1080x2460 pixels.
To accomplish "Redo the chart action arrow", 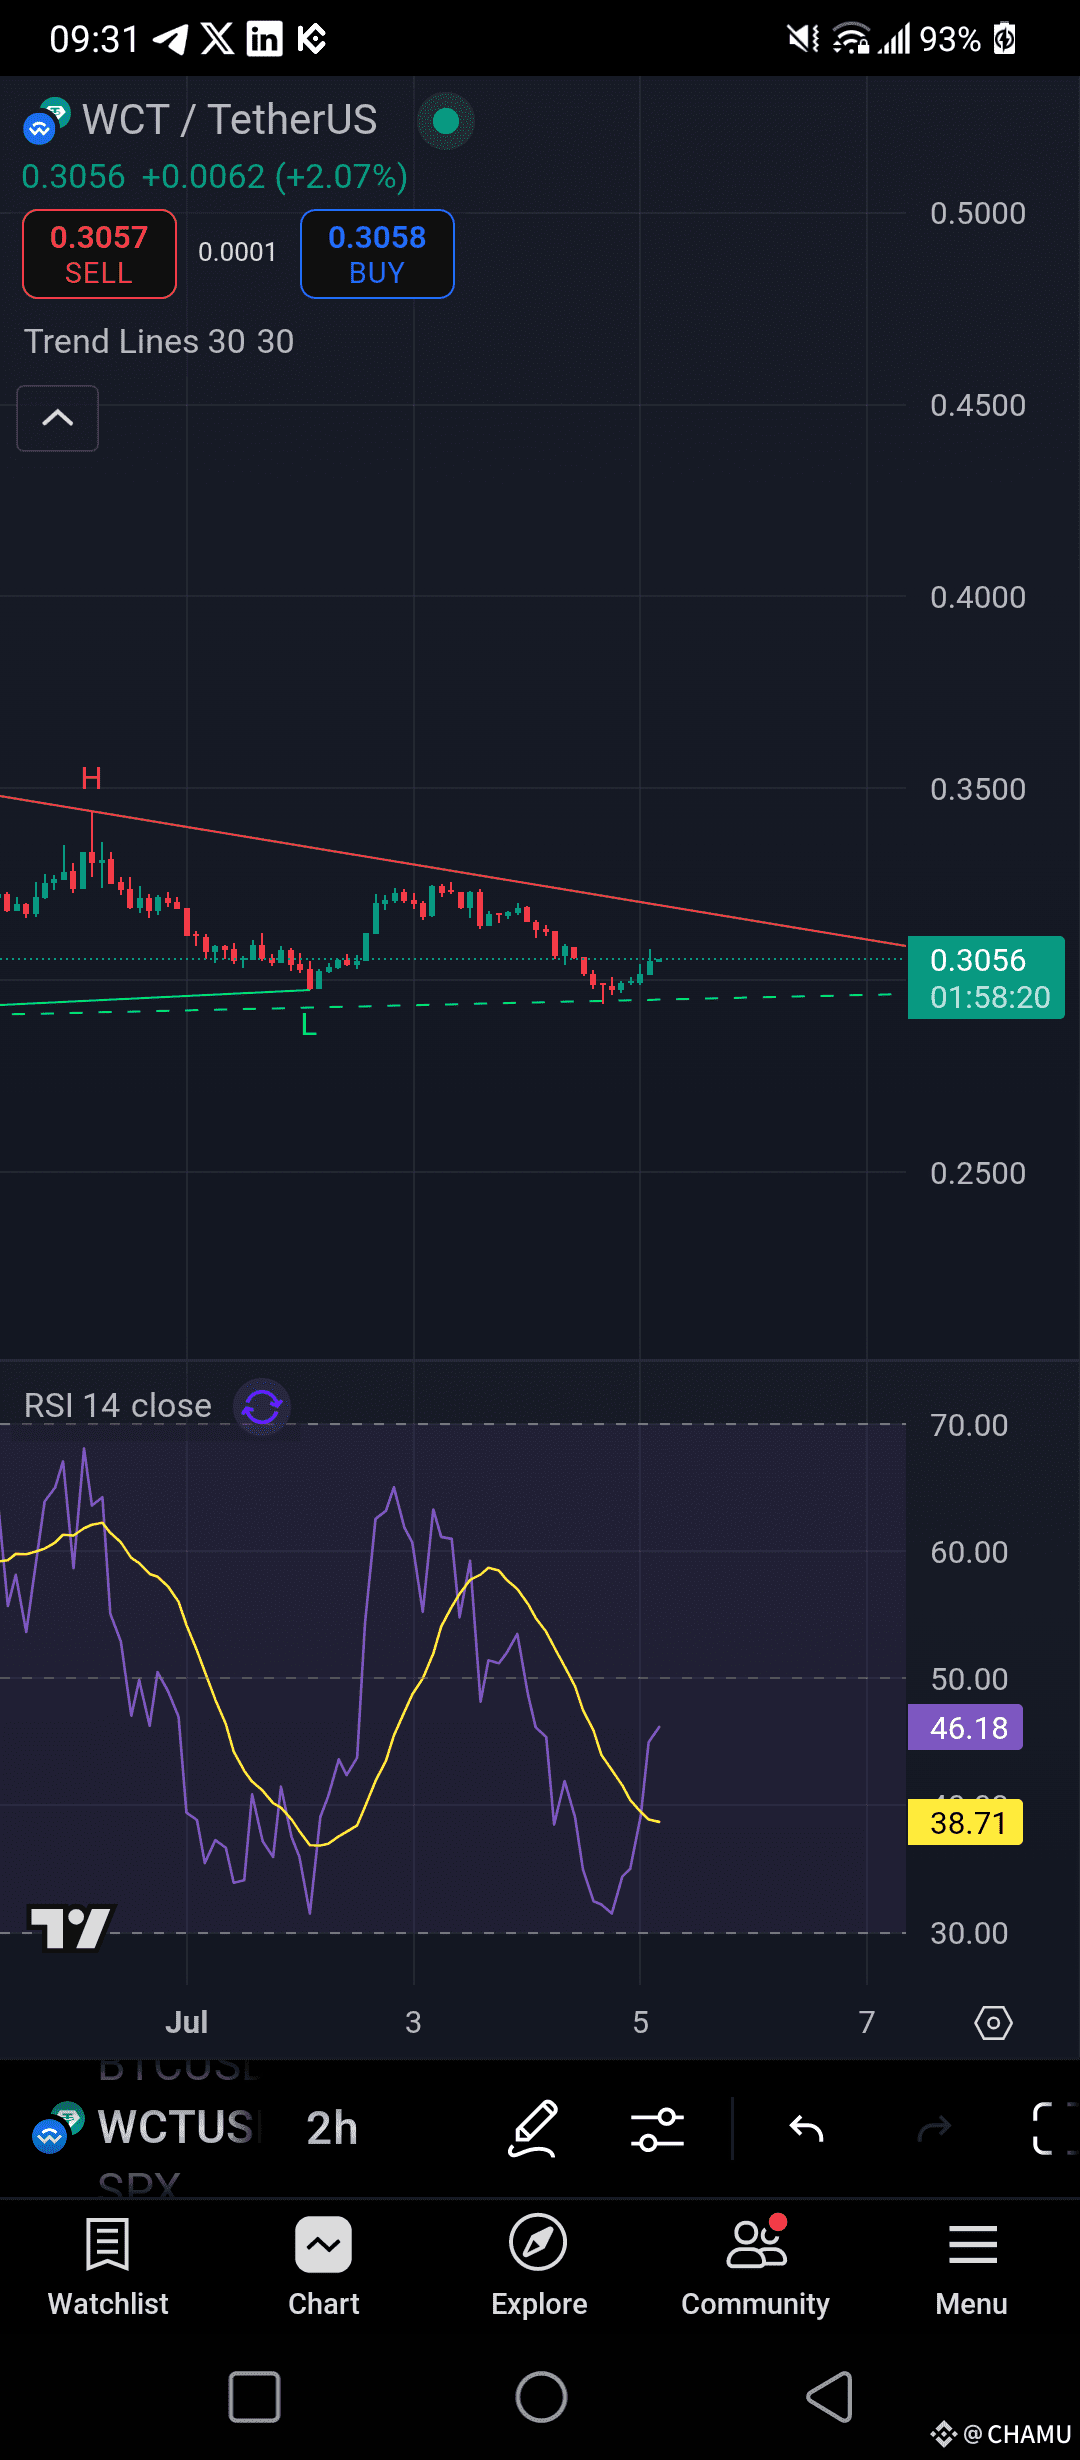I will pos(934,2129).
